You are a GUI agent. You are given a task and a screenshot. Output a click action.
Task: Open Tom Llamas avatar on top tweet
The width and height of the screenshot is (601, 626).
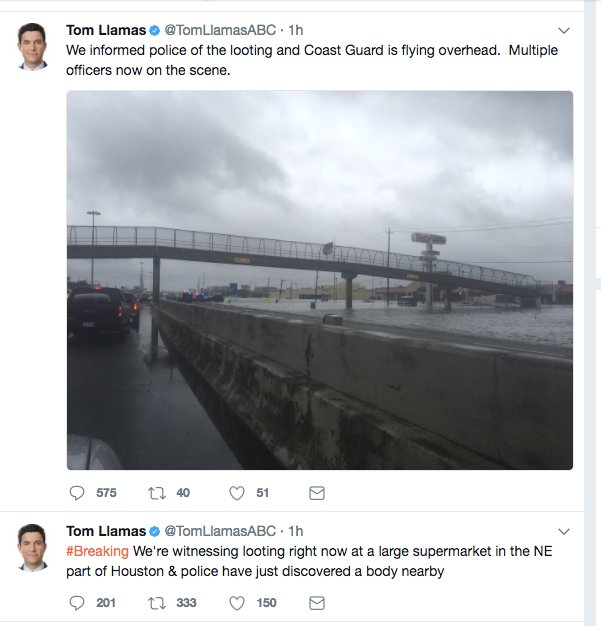click(33, 46)
